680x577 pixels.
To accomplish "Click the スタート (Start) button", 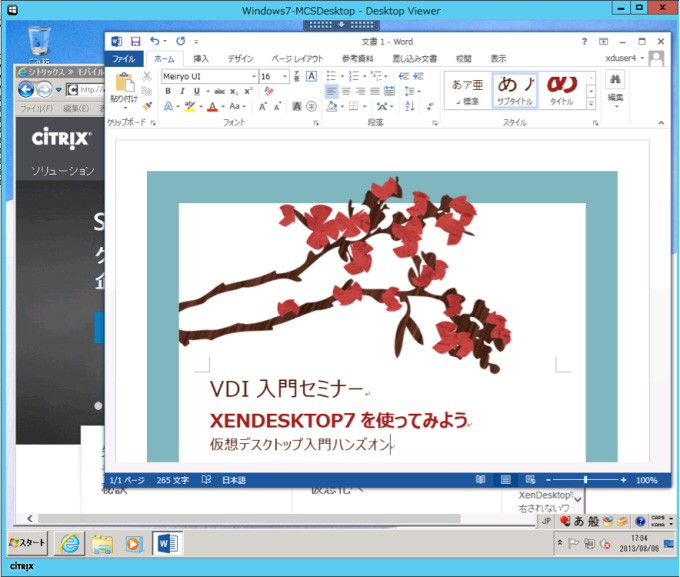I will point(27,543).
